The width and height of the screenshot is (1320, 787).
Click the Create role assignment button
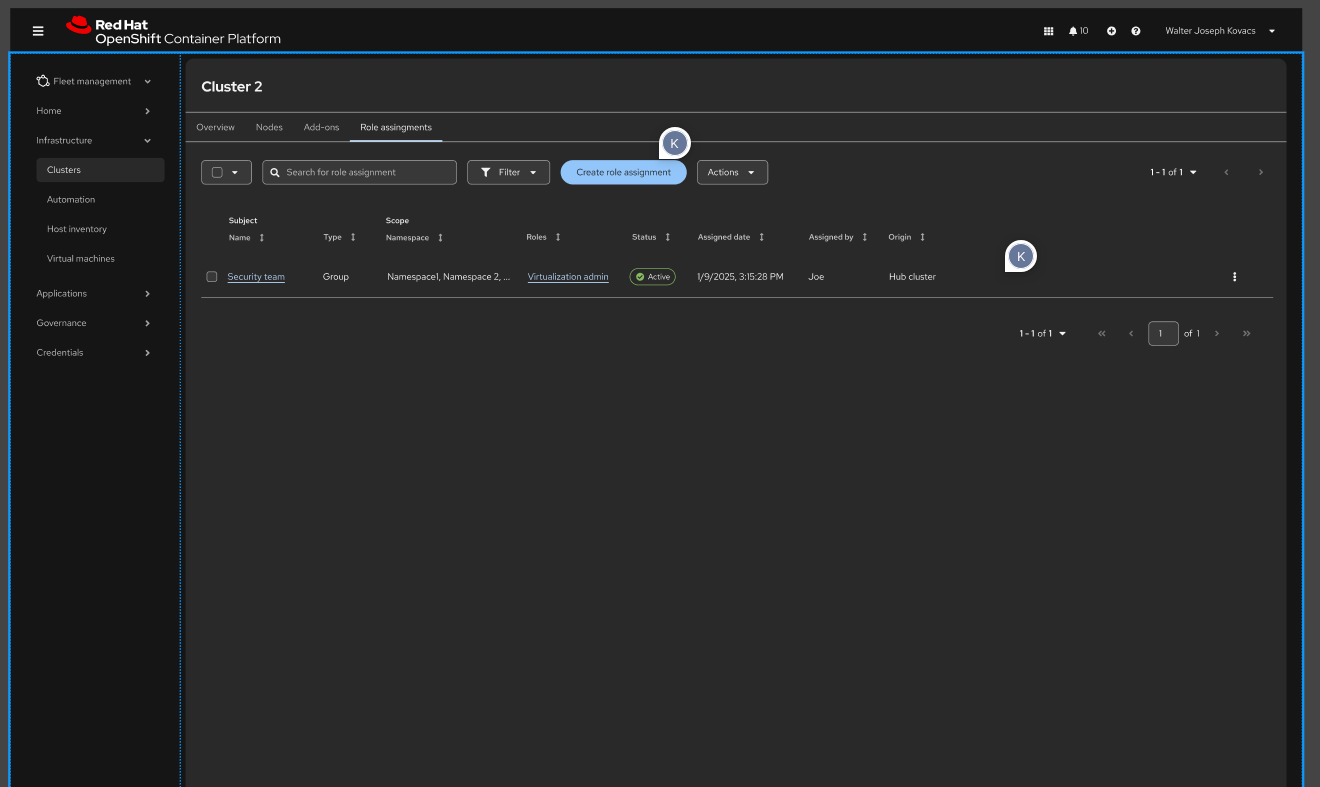click(623, 173)
